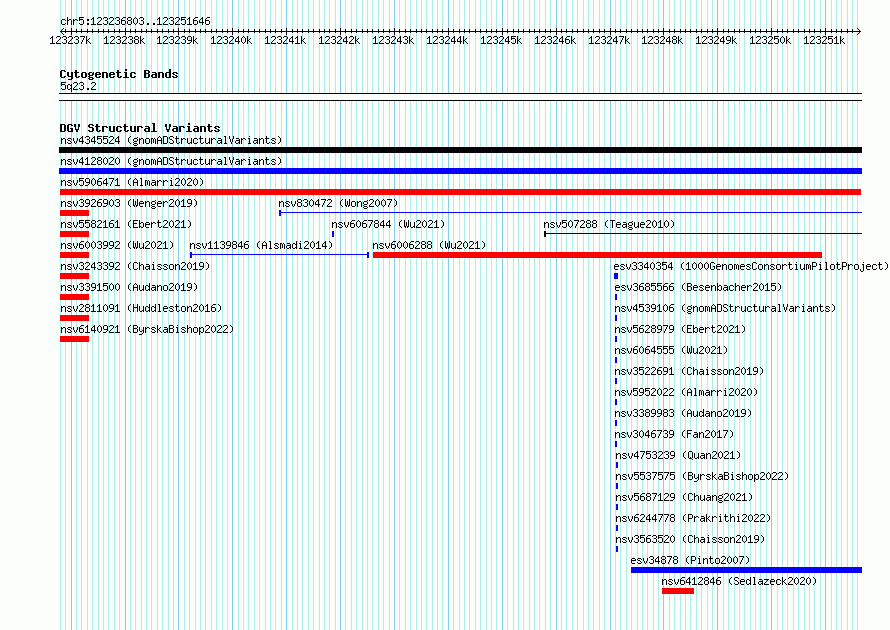Select nsv830472 (Wong2007) label
This screenshot has height=630, width=890.
(x=338, y=203)
